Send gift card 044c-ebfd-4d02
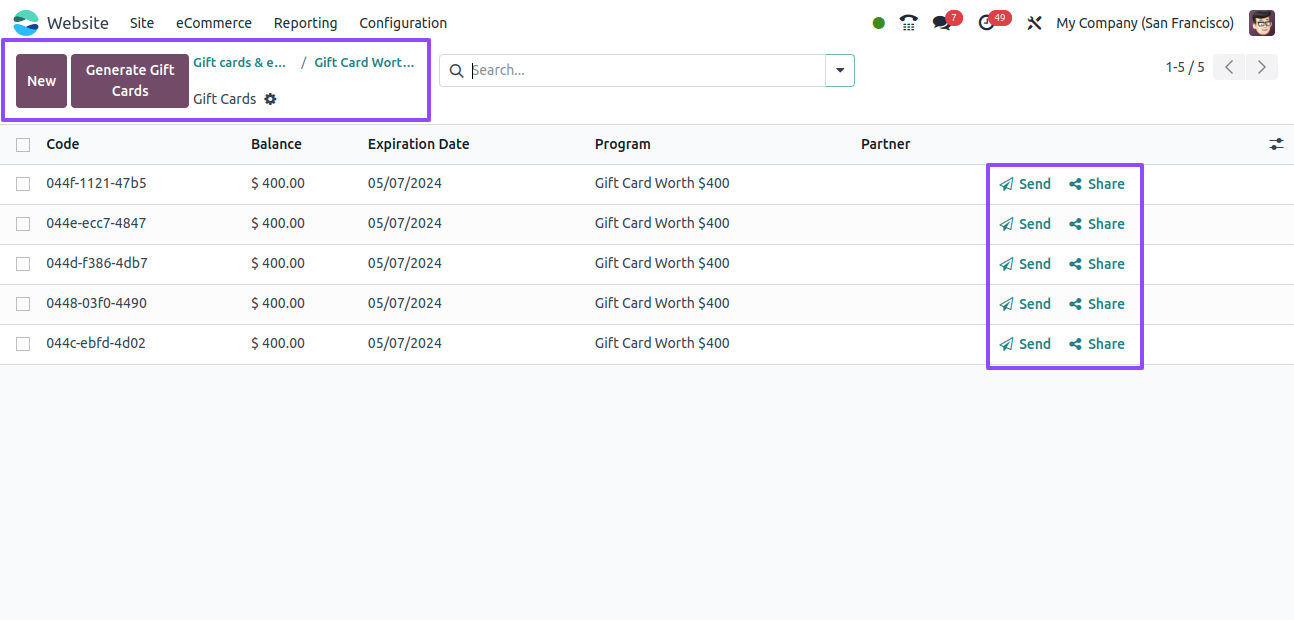 (1025, 344)
